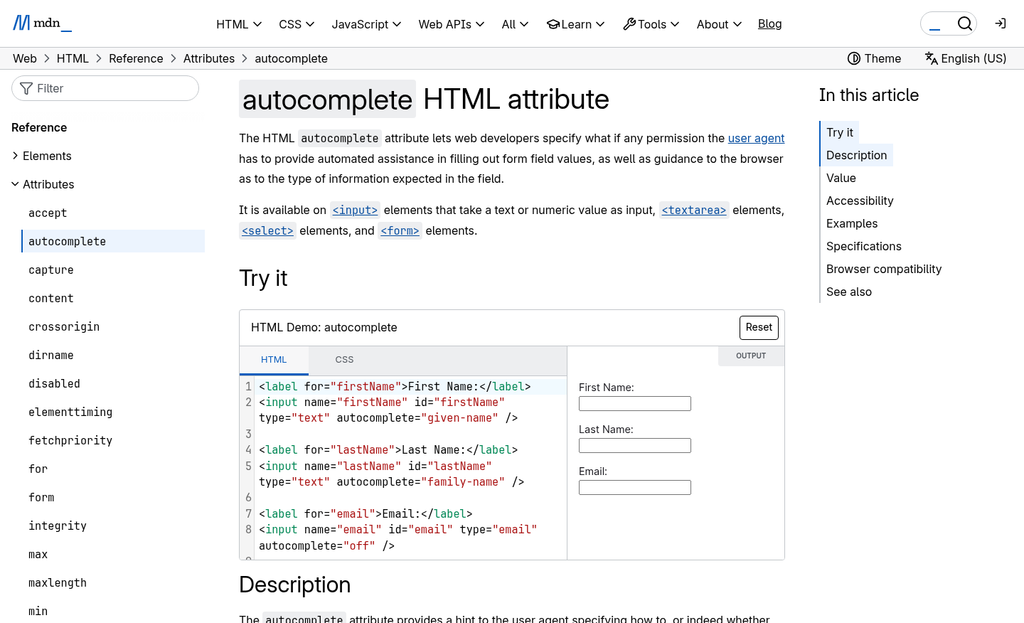Open the fetchpriority attribute page
This screenshot has width=1024, height=623.
click(71, 440)
